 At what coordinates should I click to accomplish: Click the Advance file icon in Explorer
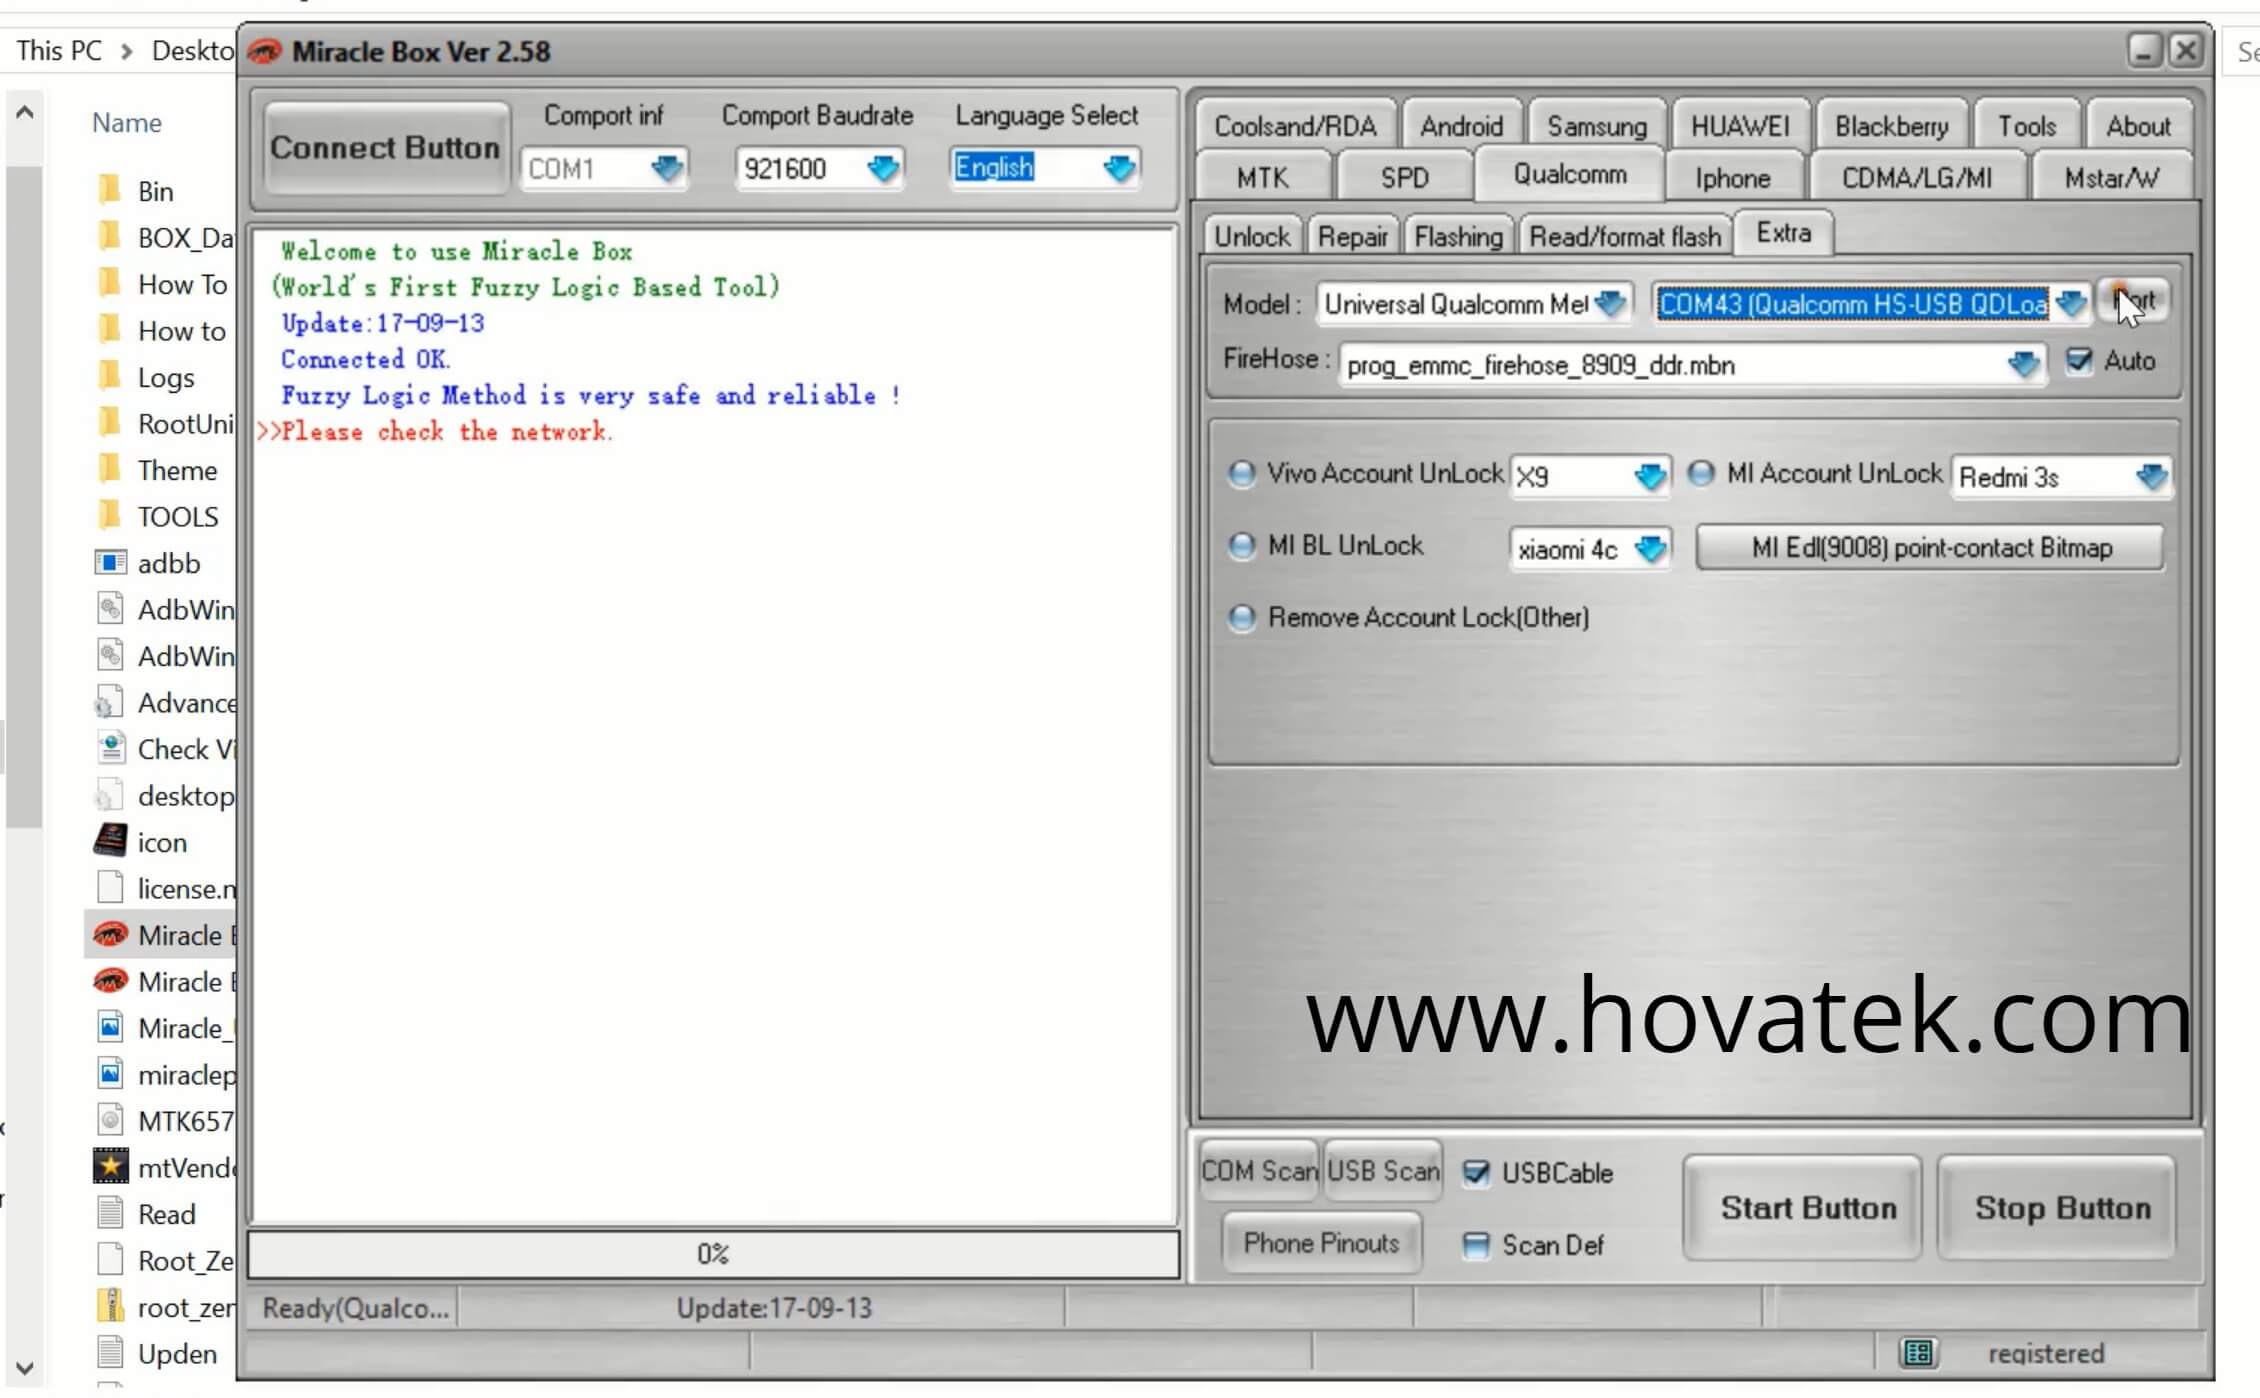point(110,703)
